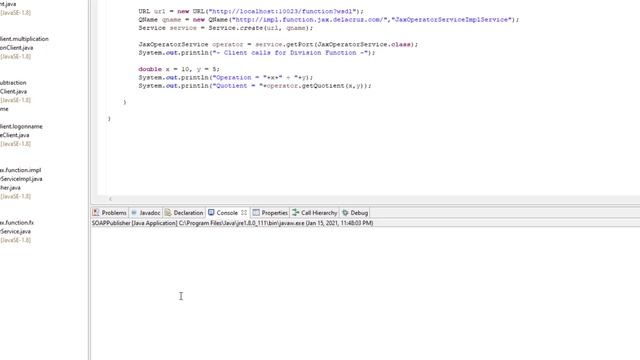
Task: Open the Debug tab
Action: click(359, 213)
